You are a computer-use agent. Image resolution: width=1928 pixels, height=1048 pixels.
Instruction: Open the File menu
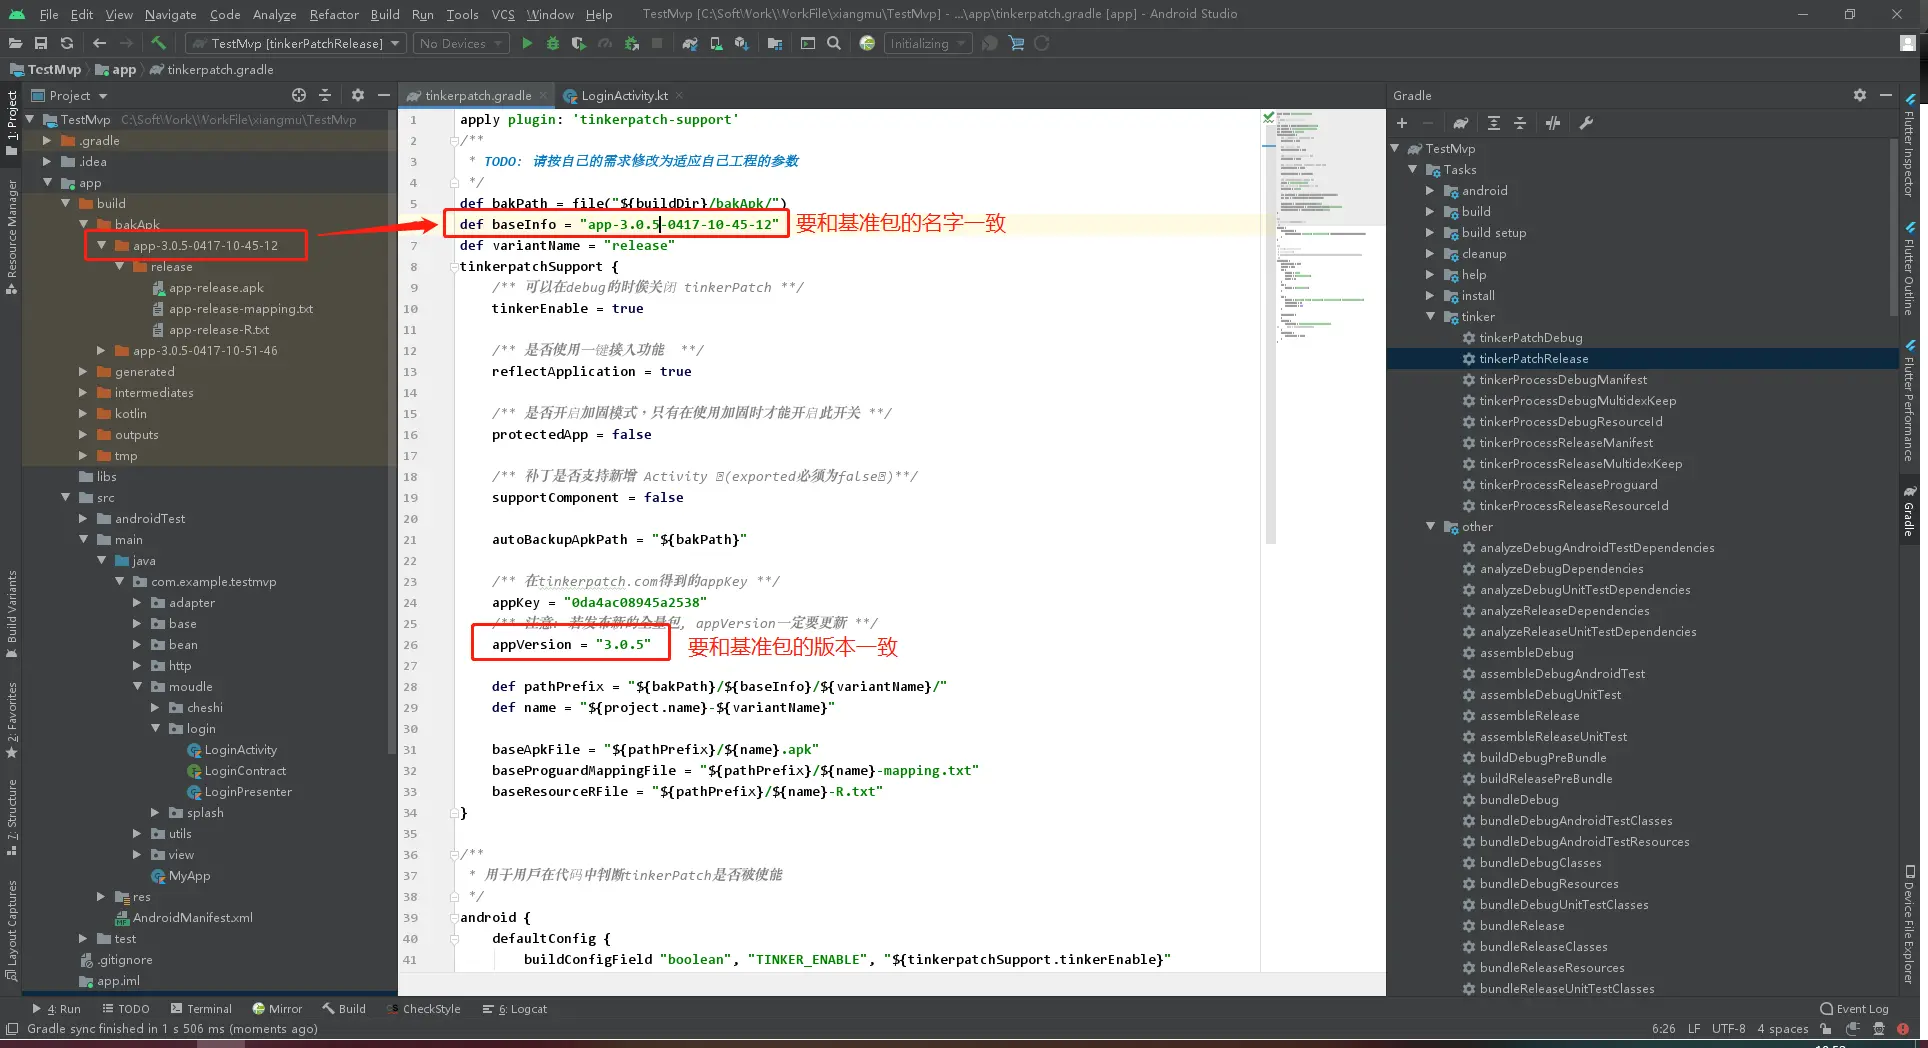pos(48,14)
